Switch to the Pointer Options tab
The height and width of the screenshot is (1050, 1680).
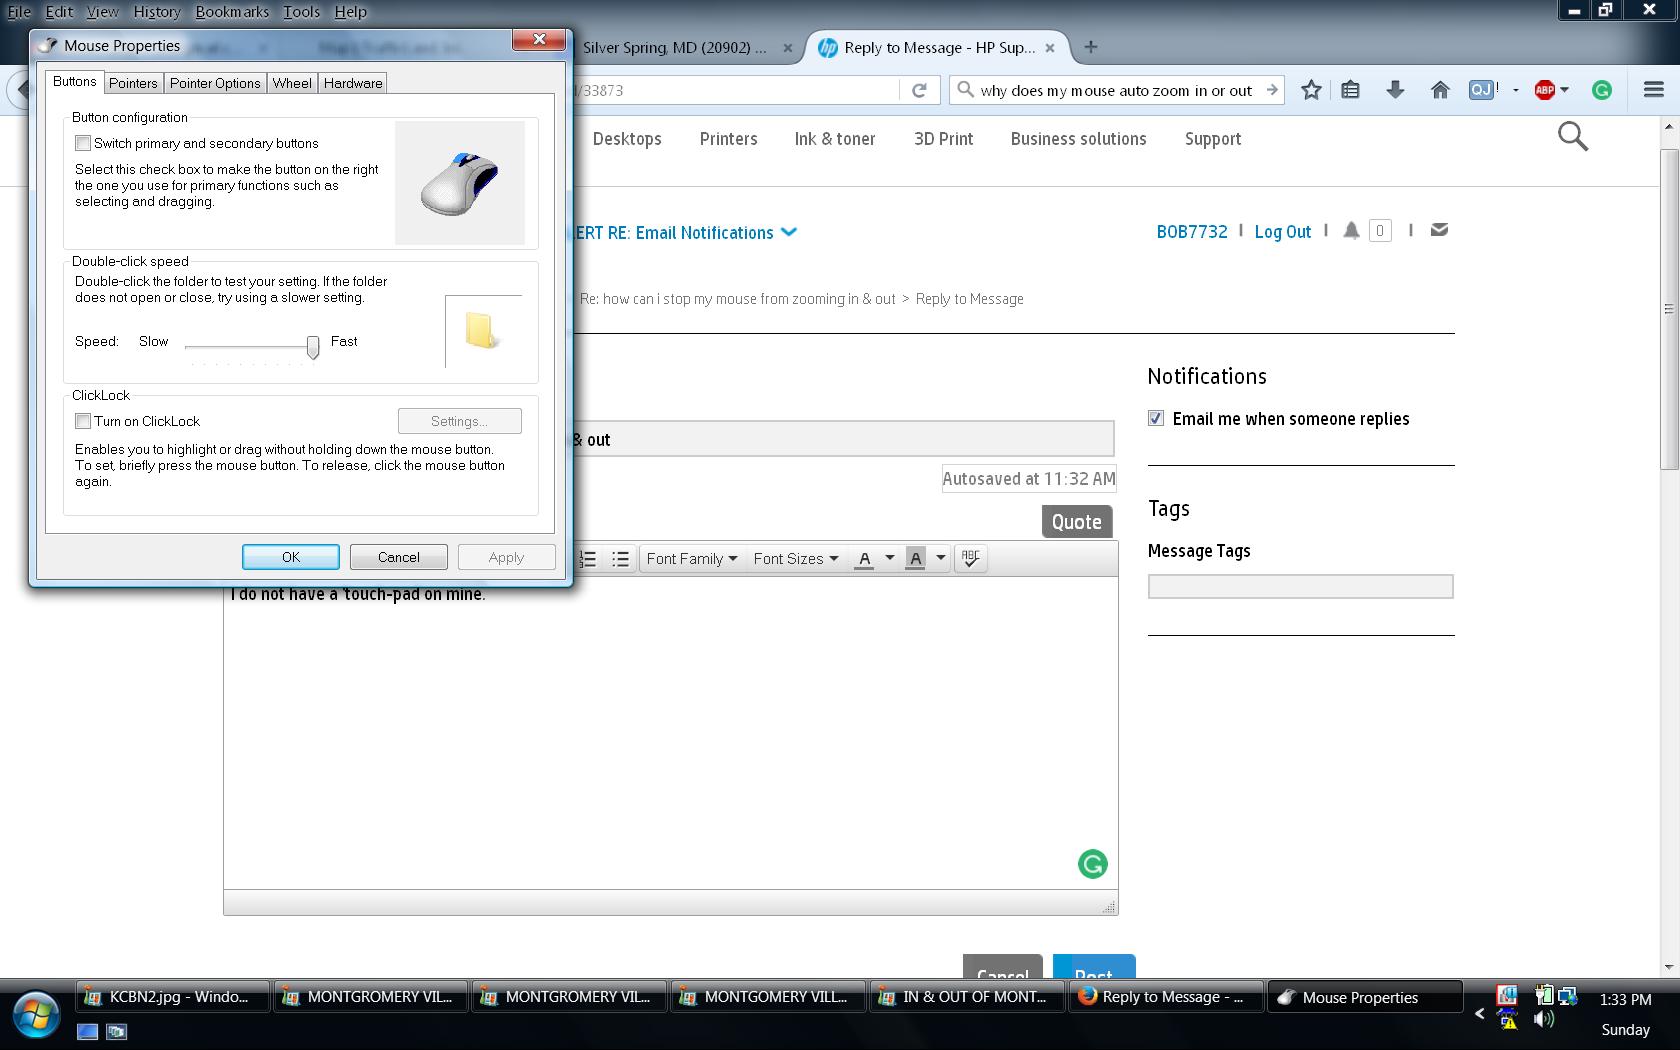(215, 83)
